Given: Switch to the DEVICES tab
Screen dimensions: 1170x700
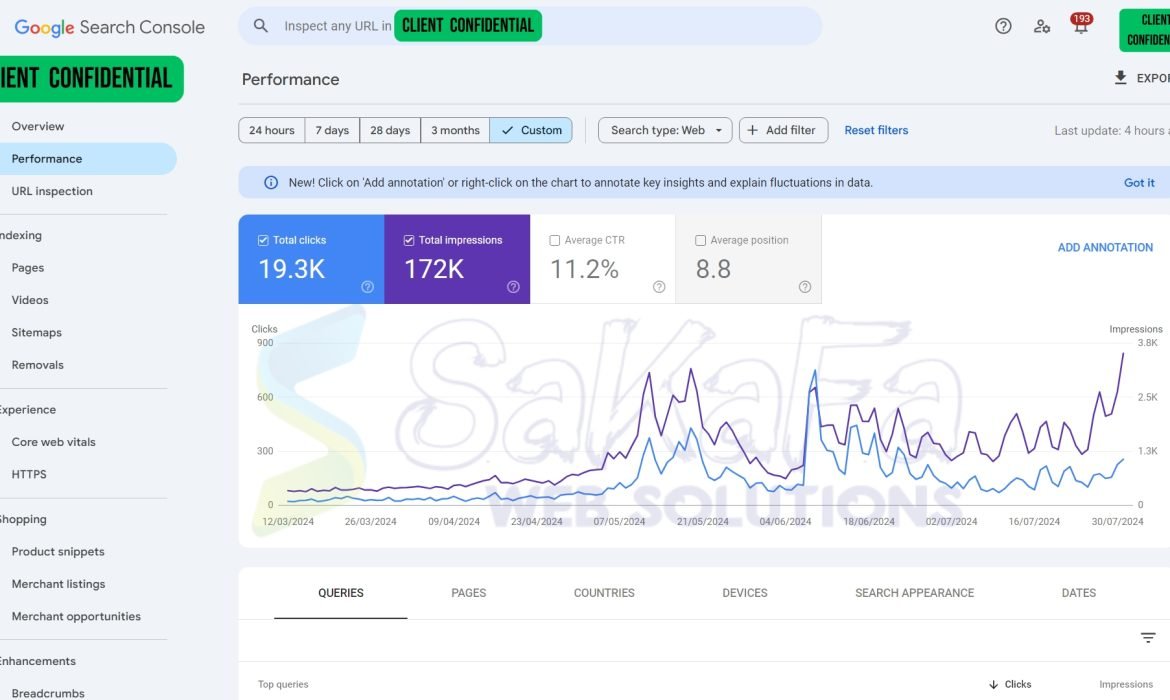Looking at the screenshot, I should [745, 593].
